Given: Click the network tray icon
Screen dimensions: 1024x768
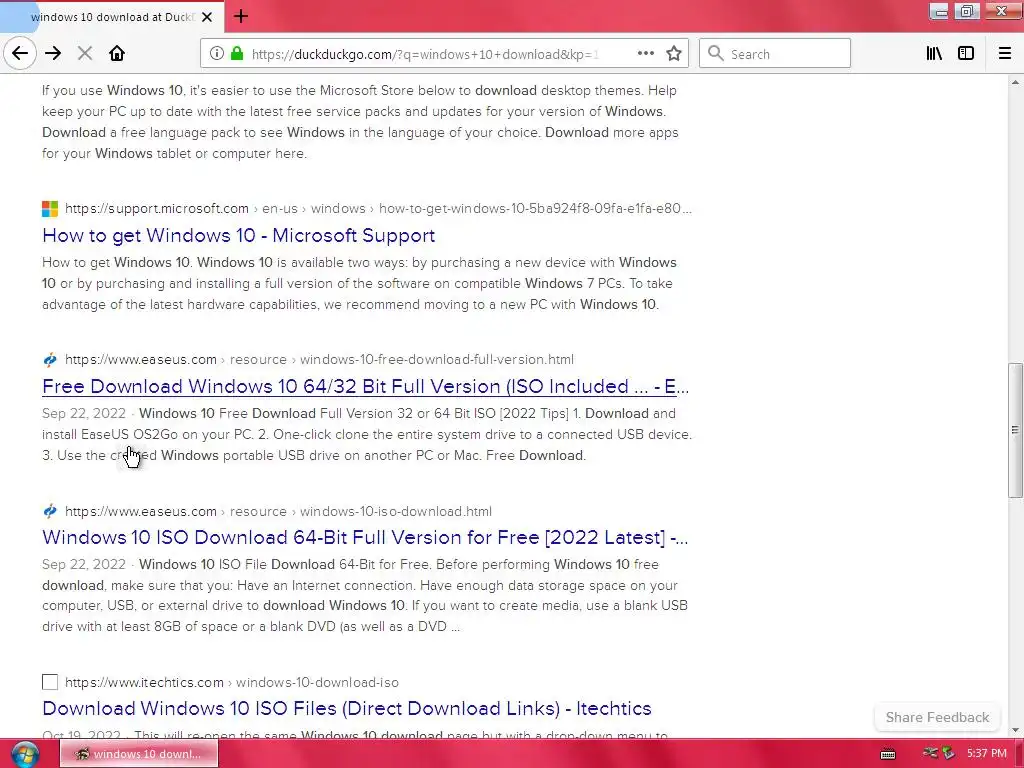Looking at the screenshot, I should 930,753.
